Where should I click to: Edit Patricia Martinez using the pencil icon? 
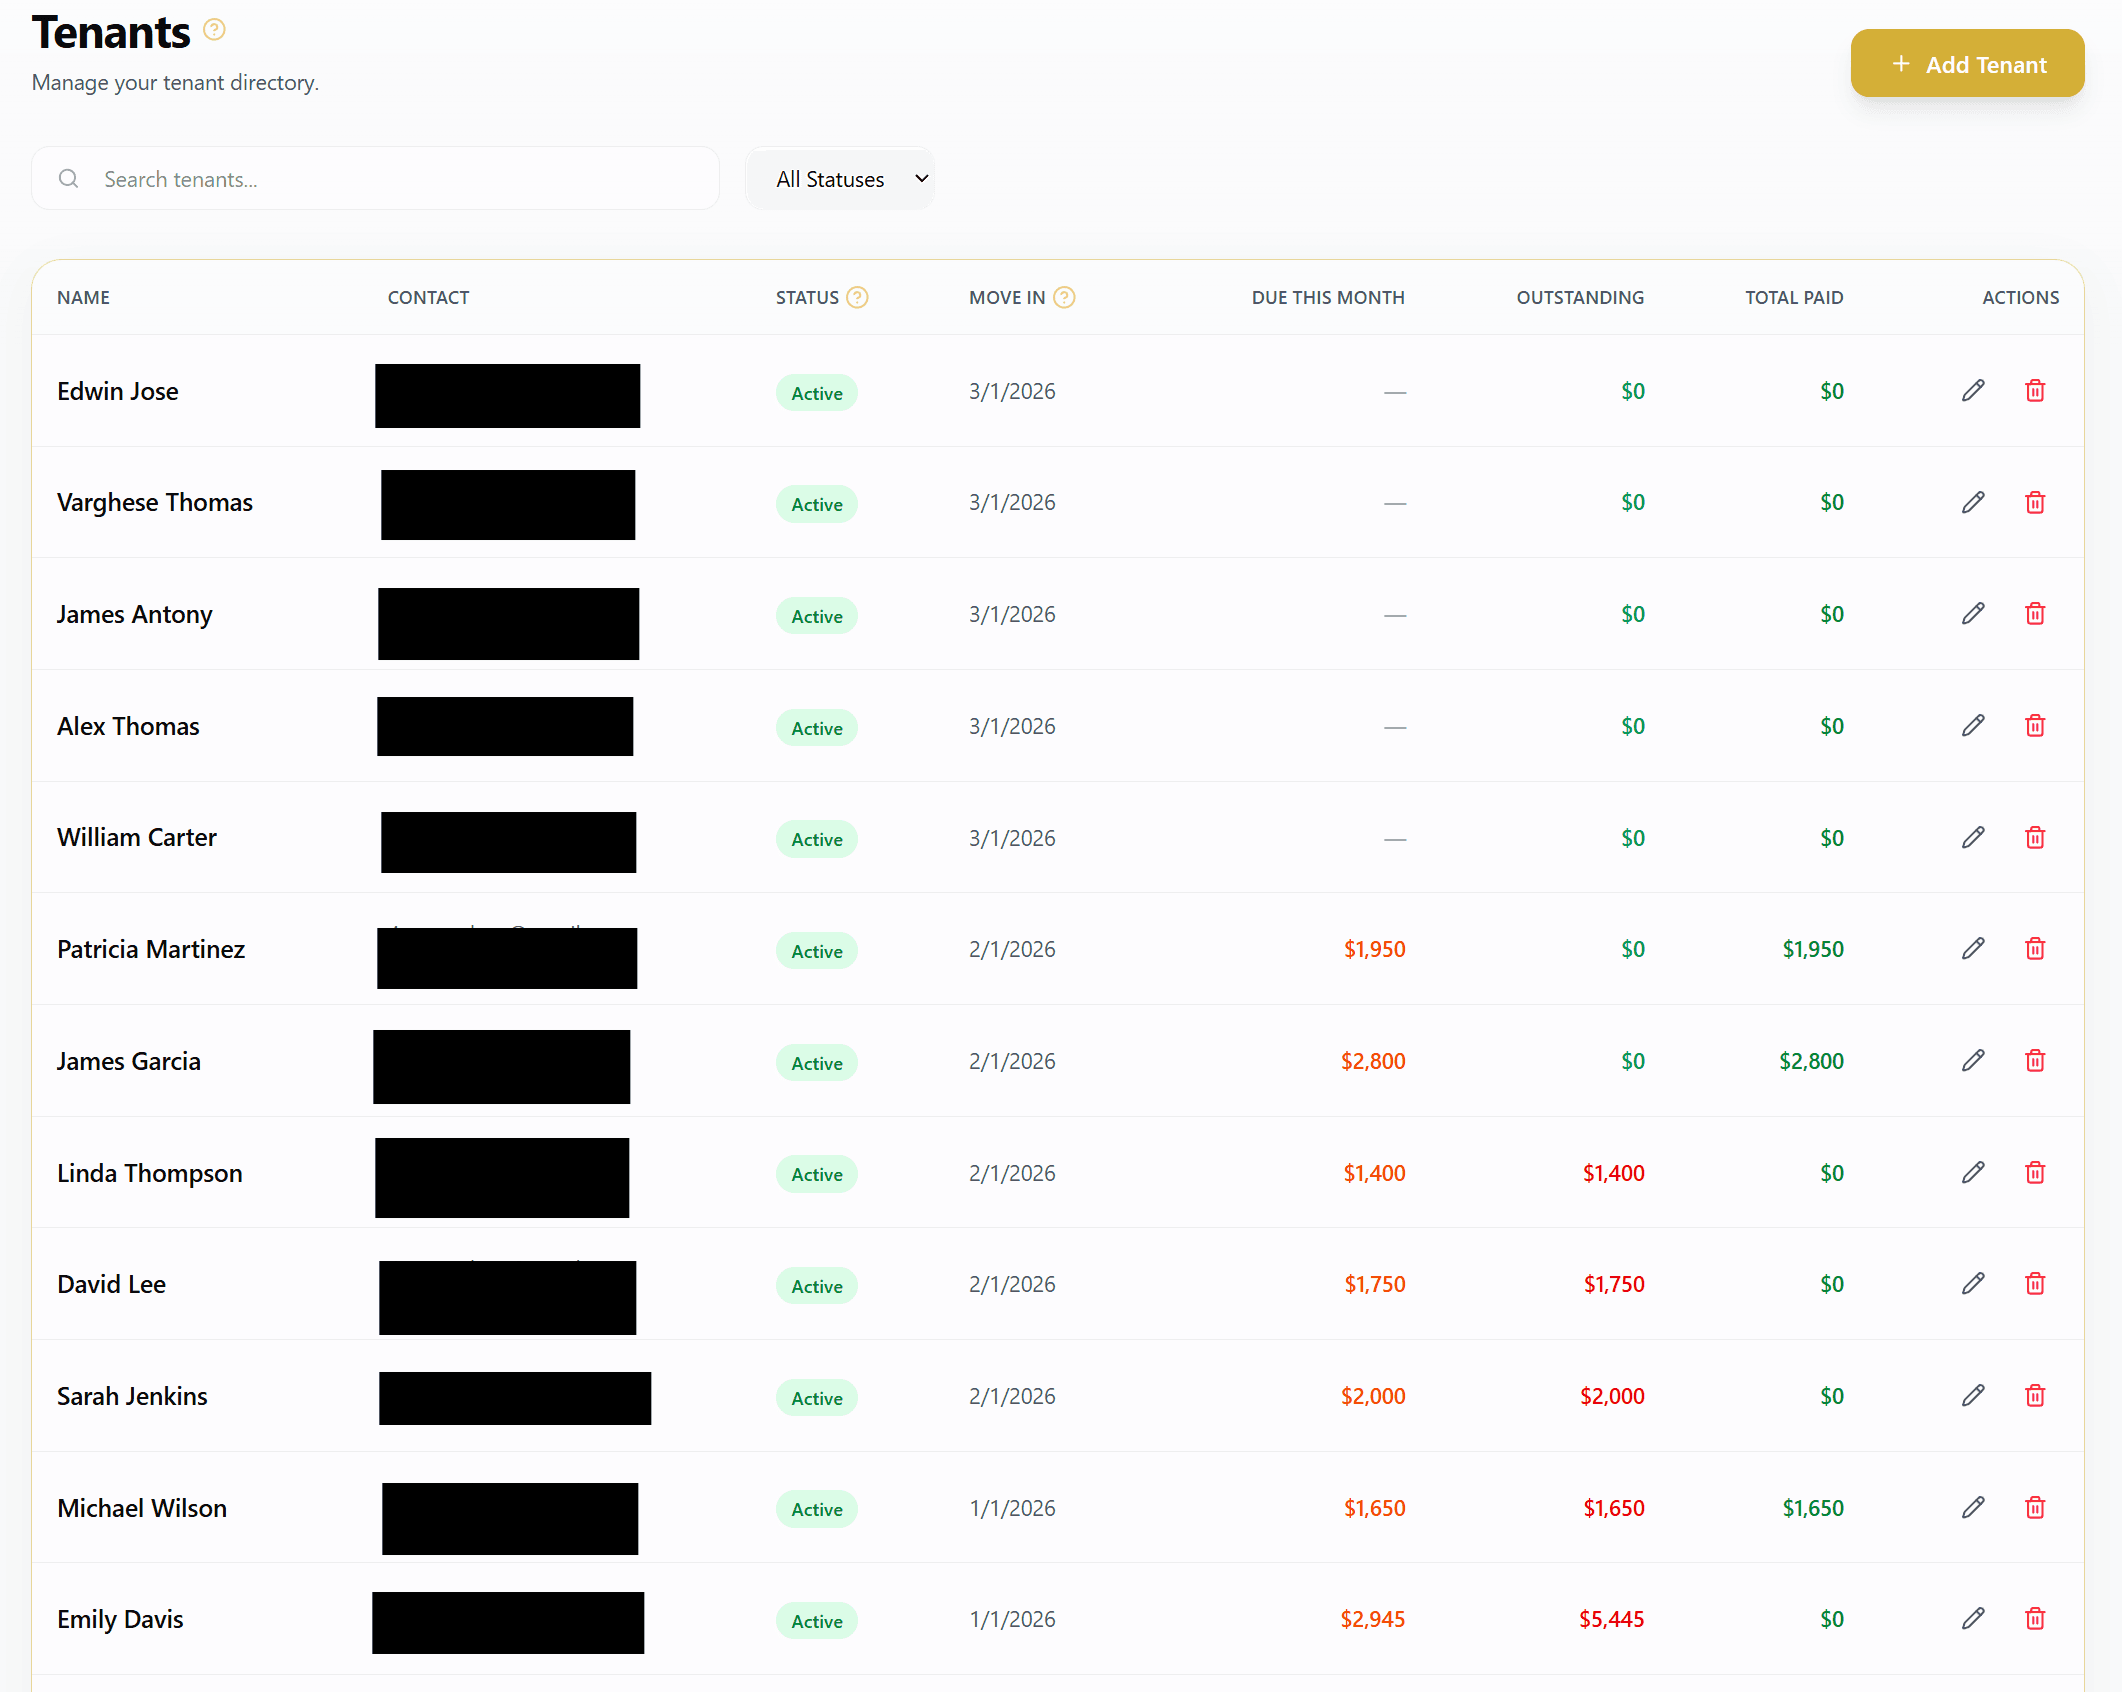click(x=1973, y=948)
